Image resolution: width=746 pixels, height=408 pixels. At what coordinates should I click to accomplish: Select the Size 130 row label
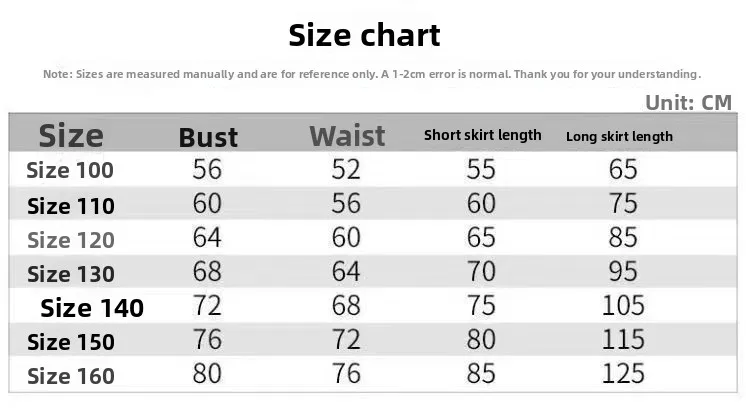click(71, 274)
